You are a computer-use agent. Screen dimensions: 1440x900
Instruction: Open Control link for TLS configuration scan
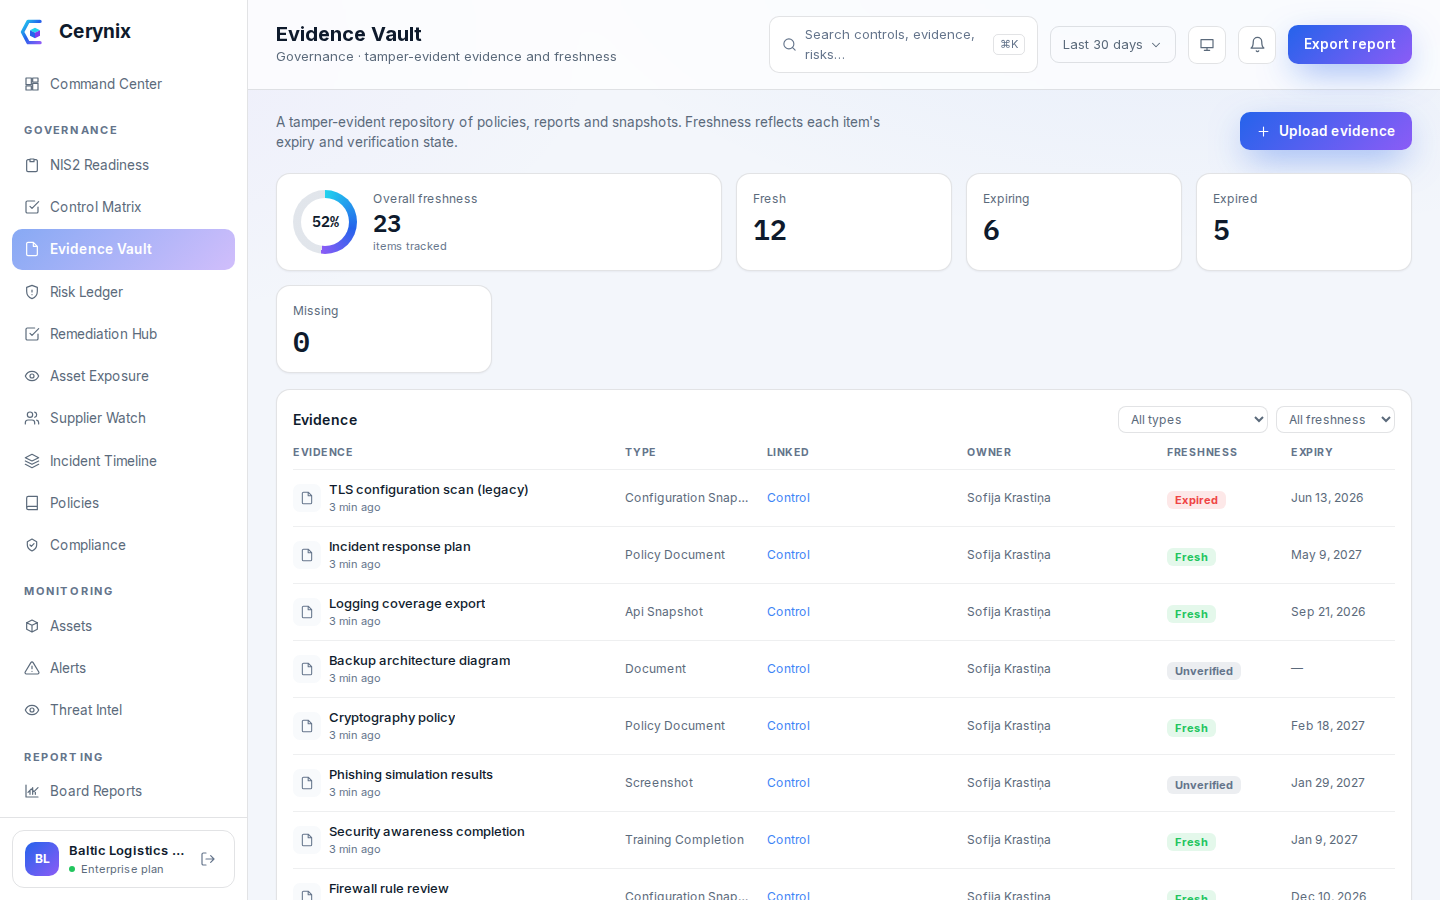pyautogui.click(x=788, y=498)
